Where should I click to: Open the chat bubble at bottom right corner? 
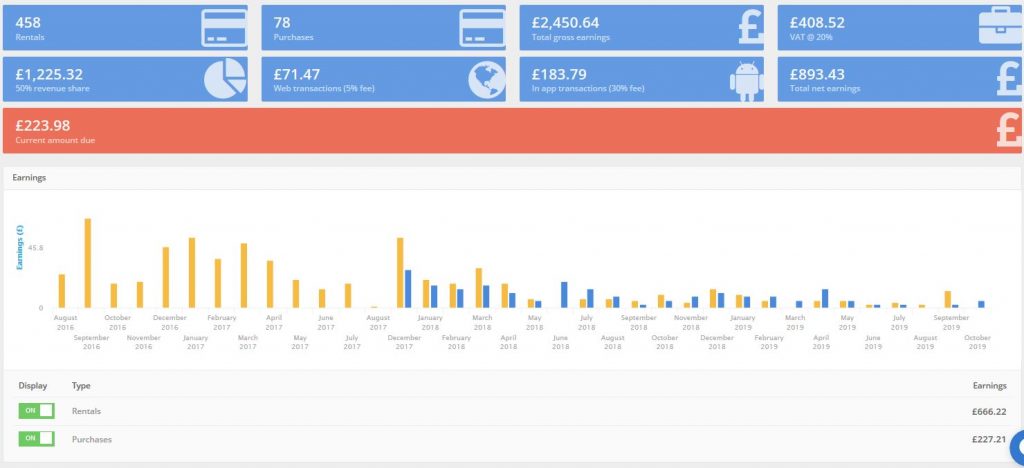click(x=1017, y=448)
